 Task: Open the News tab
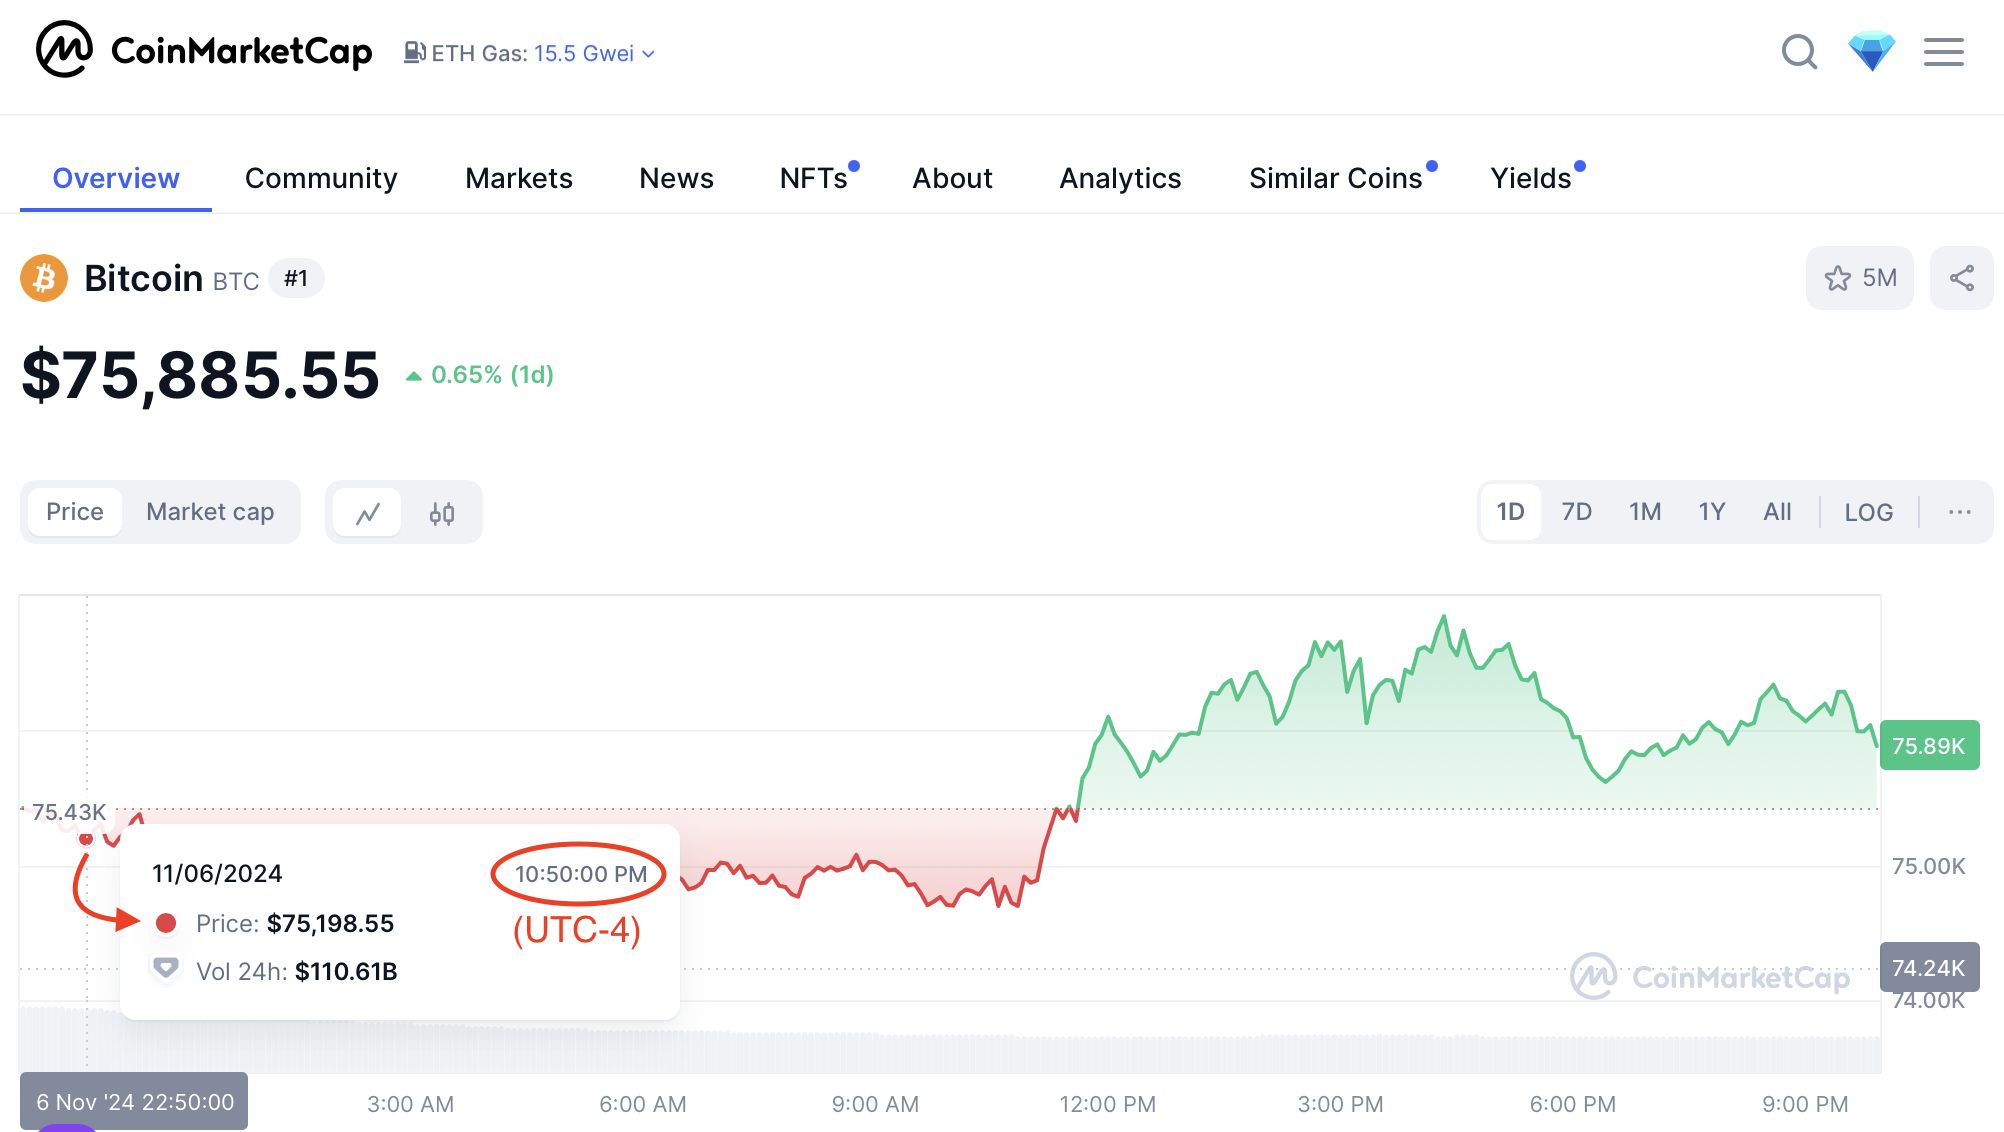pos(676,178)
